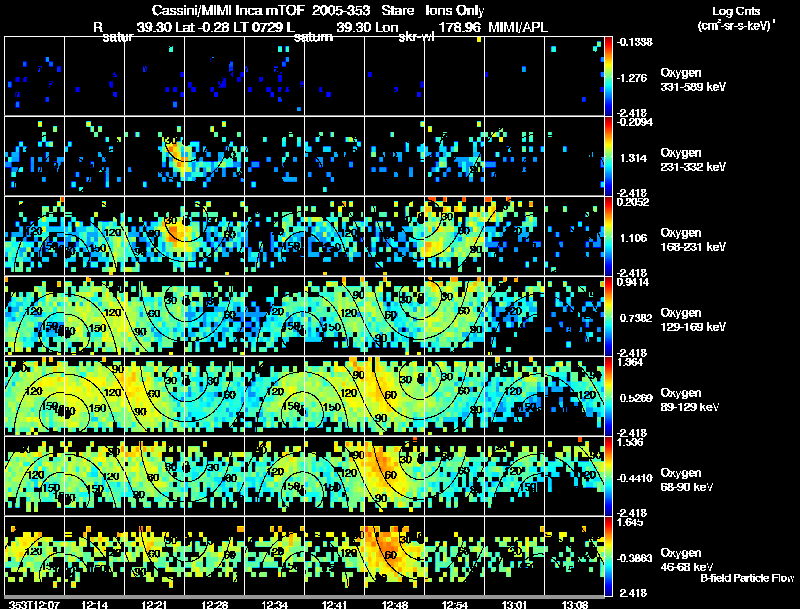Viewport: 800px width, 609px height.
Task: Select the 12:07 panel in 89-129 keV row
Action: 35,396
